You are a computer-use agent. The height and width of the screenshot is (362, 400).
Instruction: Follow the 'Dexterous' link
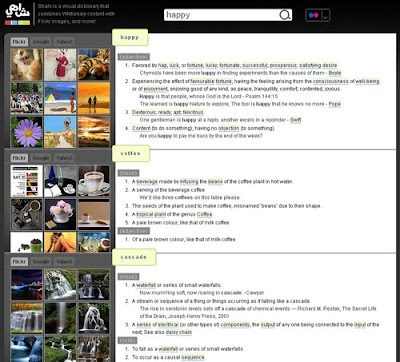pos(144,112)
